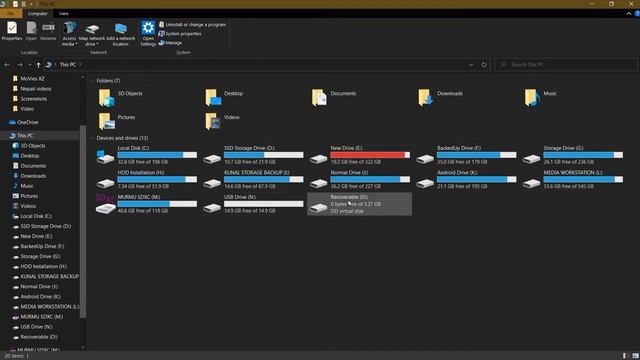
Task: Minimize the ribbon with the chevron
Action: click(x=629, y=13)
